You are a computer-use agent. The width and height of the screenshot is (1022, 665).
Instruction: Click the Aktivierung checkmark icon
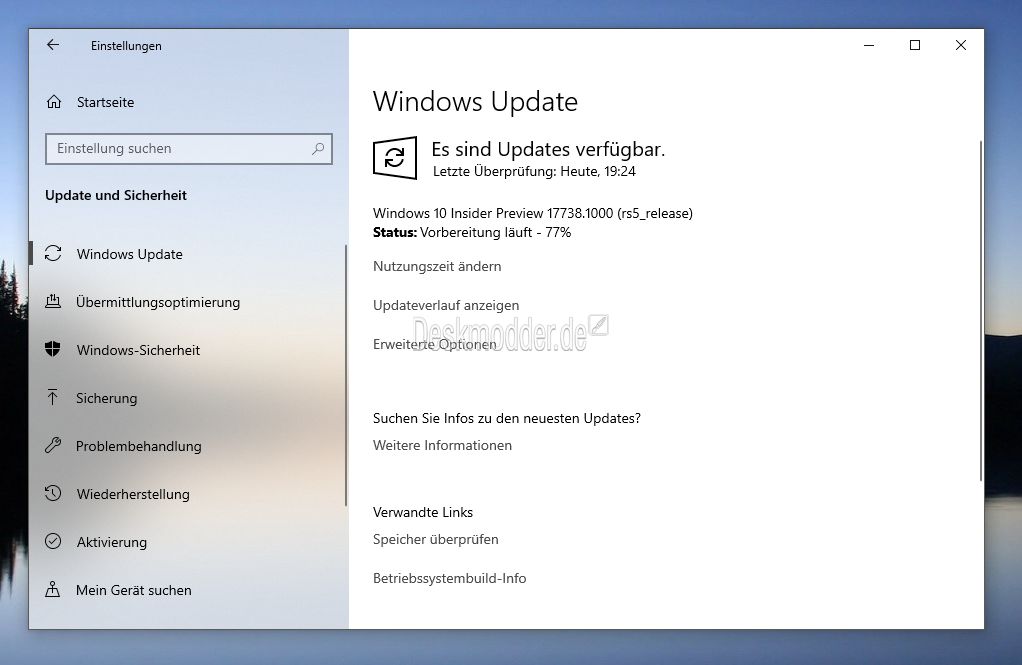click(x=53, y=541)
